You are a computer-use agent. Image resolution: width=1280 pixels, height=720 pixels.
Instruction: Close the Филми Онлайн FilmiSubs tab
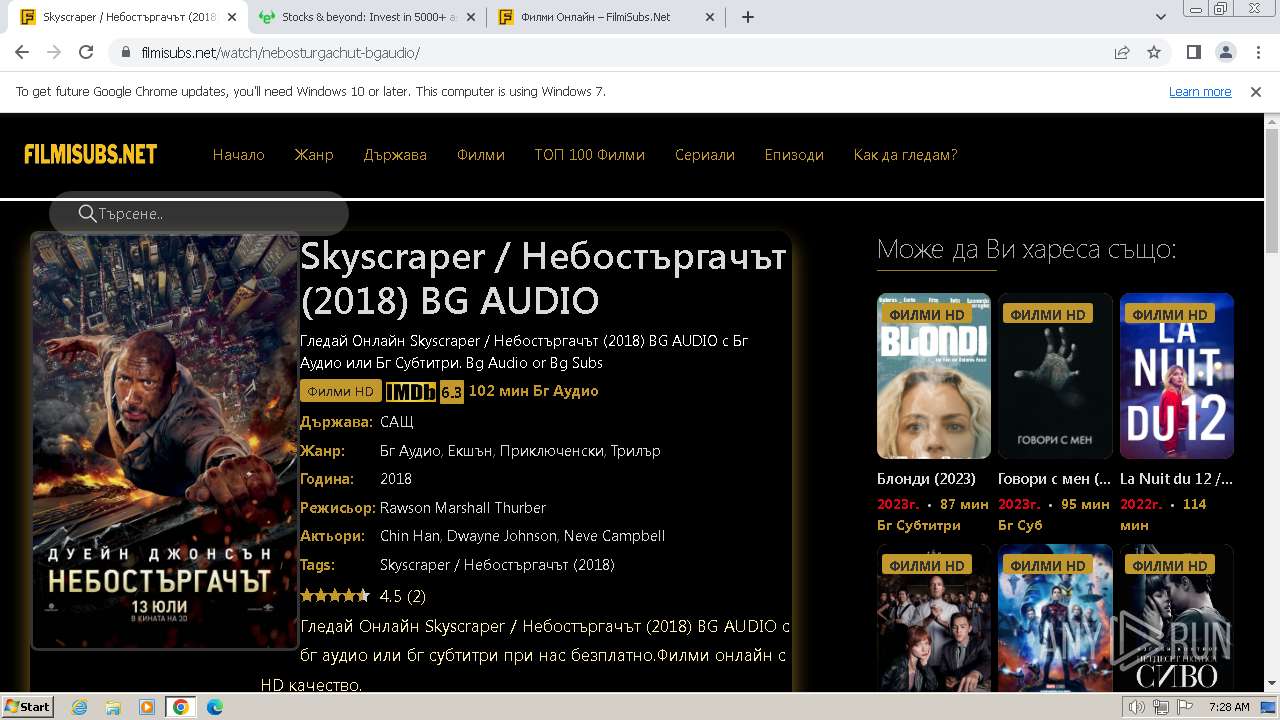pyautogui.click(x=710, y=17)
